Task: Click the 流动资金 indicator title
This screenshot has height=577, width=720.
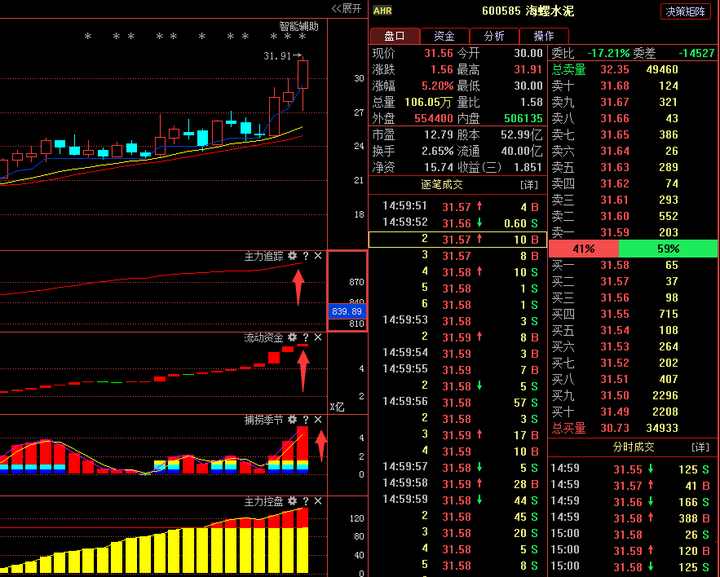Action: (264, 338)
